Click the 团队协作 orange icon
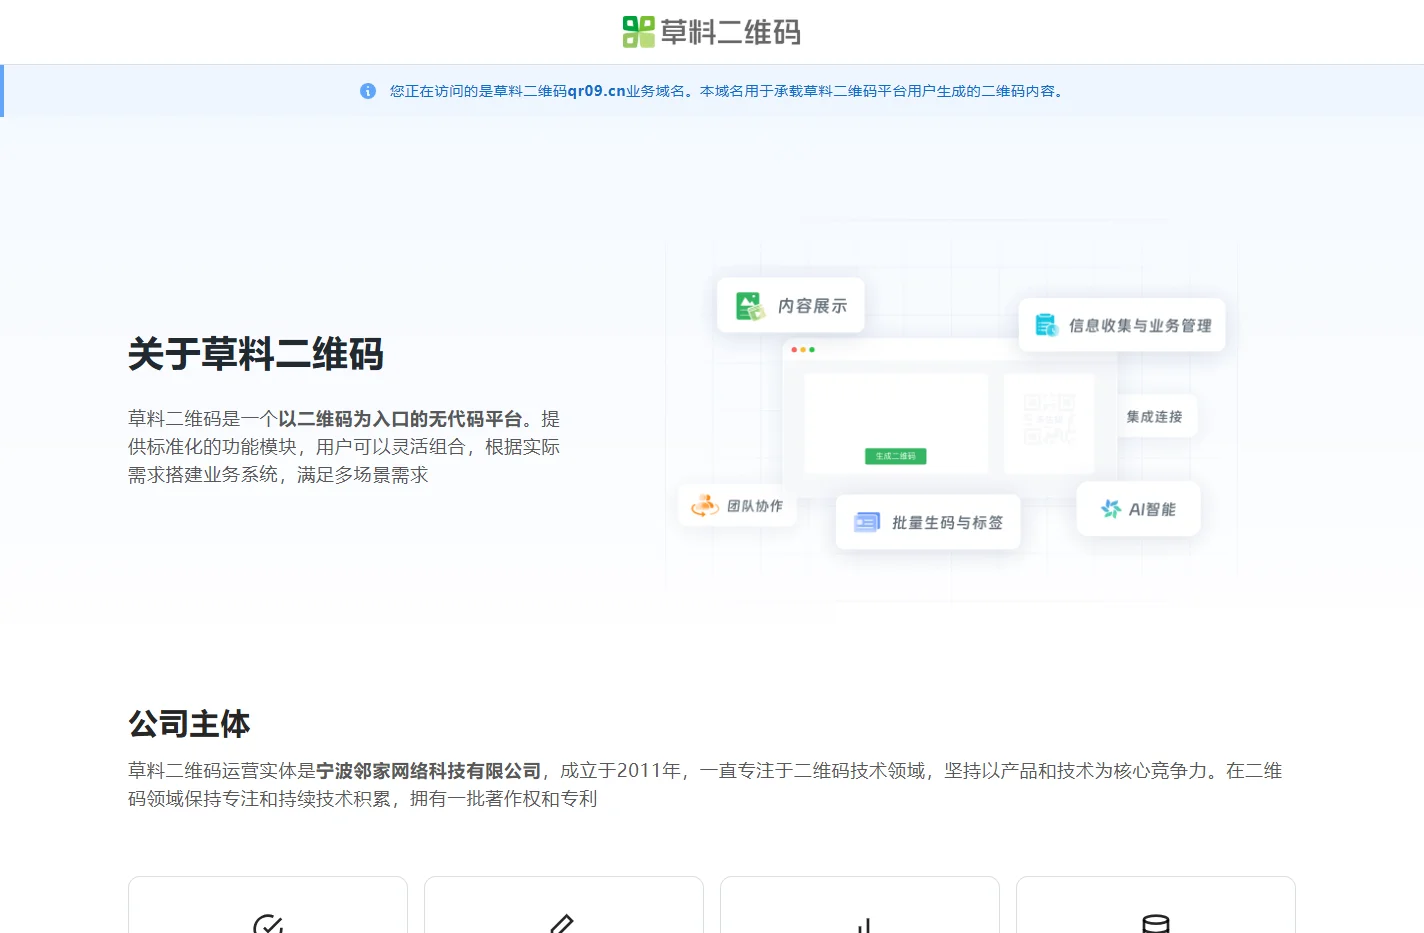Image resolution: width=1424 pixels, height=933 pixels. (x=705, y=506)
